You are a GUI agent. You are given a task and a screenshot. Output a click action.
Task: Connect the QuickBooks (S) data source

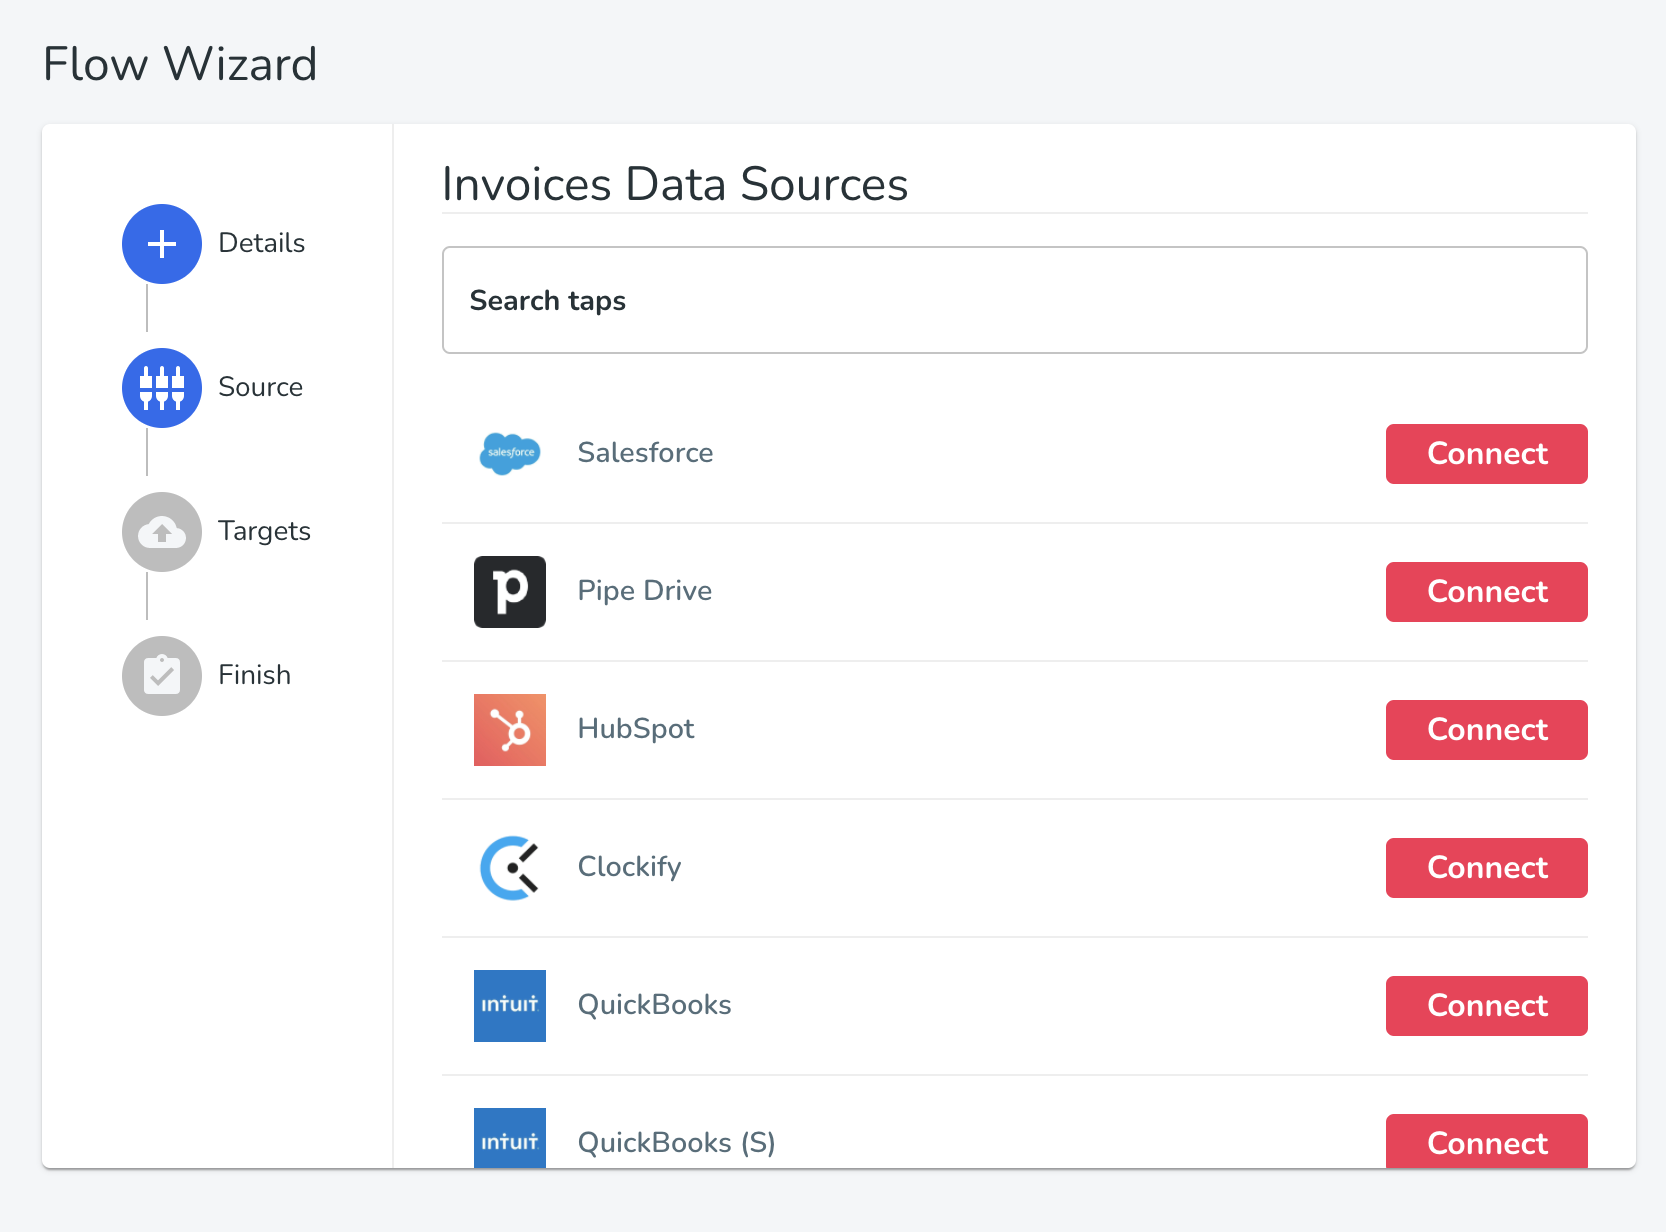click(x=1487, y=1141)
